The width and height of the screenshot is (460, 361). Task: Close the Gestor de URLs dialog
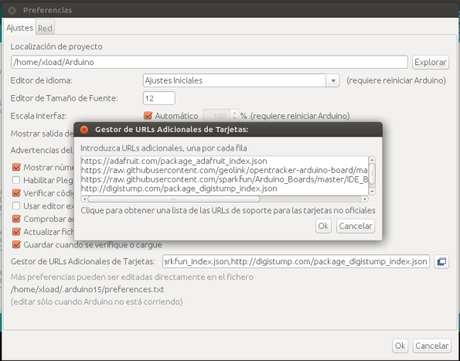(x=84, y=130)
